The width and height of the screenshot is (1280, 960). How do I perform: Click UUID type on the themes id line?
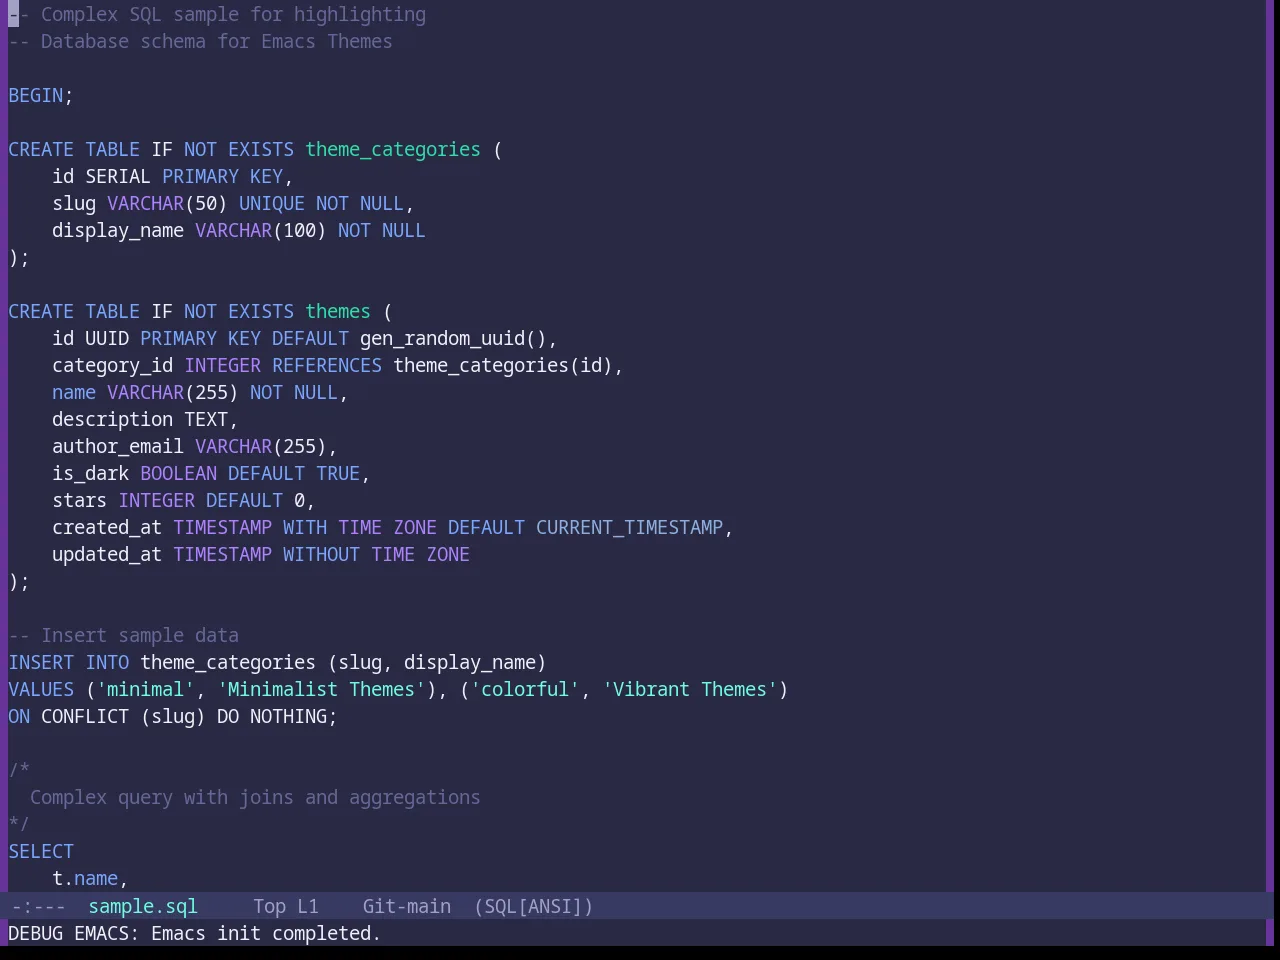click(x=107, y=338)
